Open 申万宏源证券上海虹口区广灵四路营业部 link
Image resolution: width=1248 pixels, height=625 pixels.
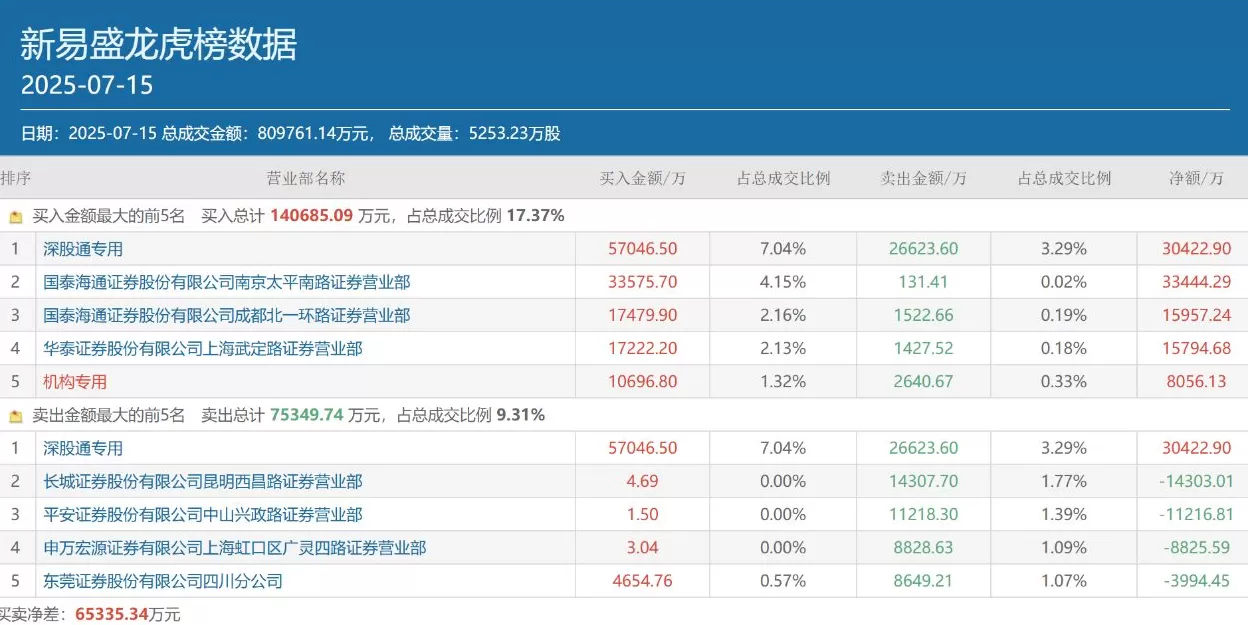tap(235, 547)
